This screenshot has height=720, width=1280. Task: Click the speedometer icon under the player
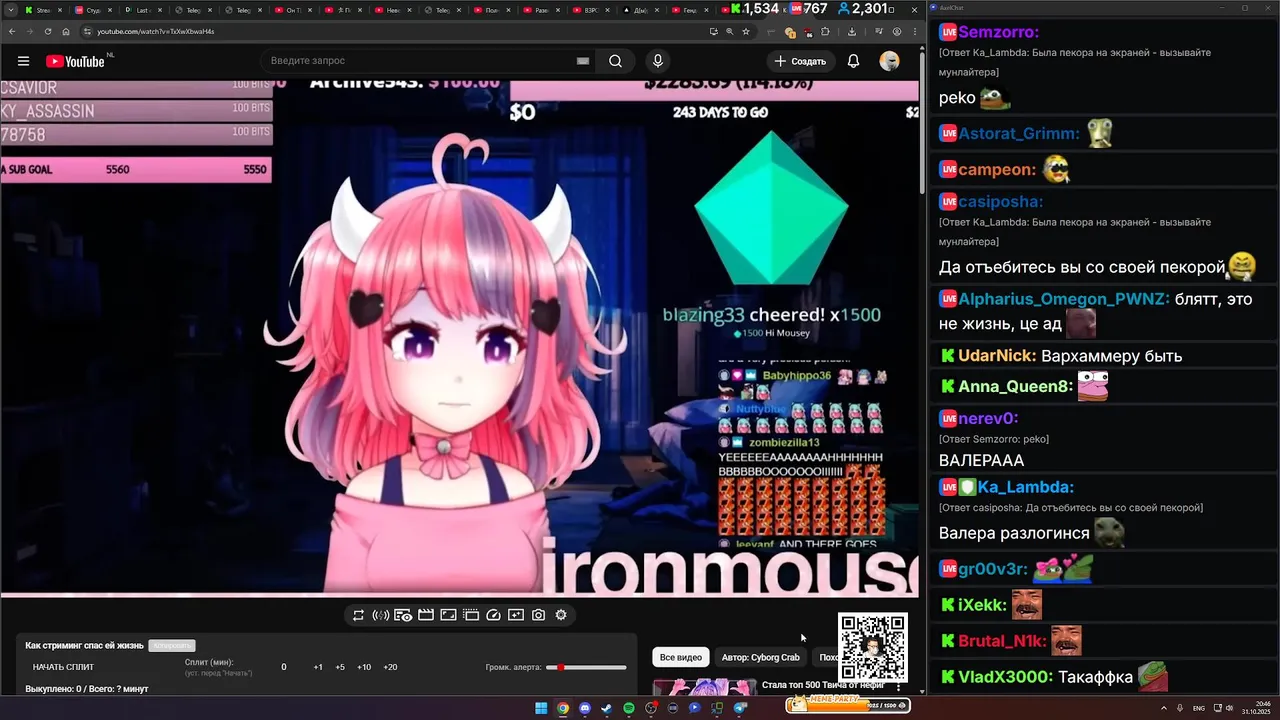point(493,615)
